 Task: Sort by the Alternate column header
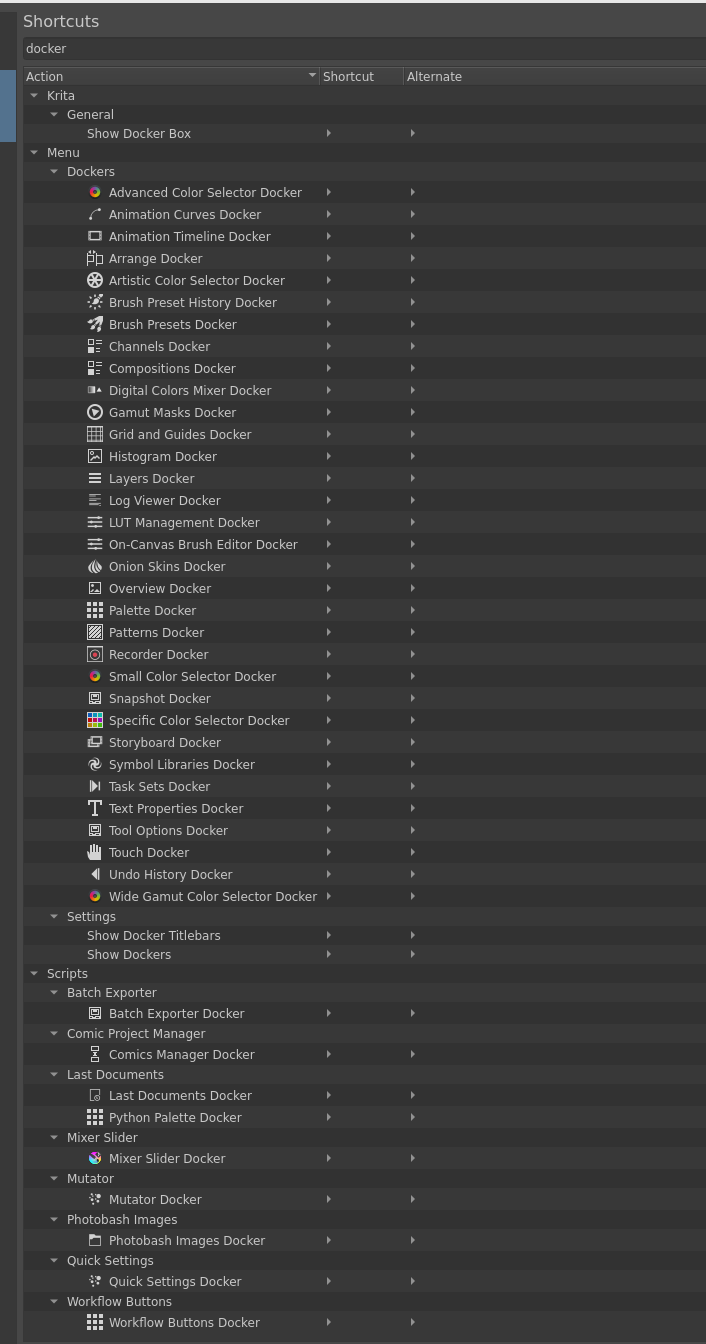click(x=555, y=76)
